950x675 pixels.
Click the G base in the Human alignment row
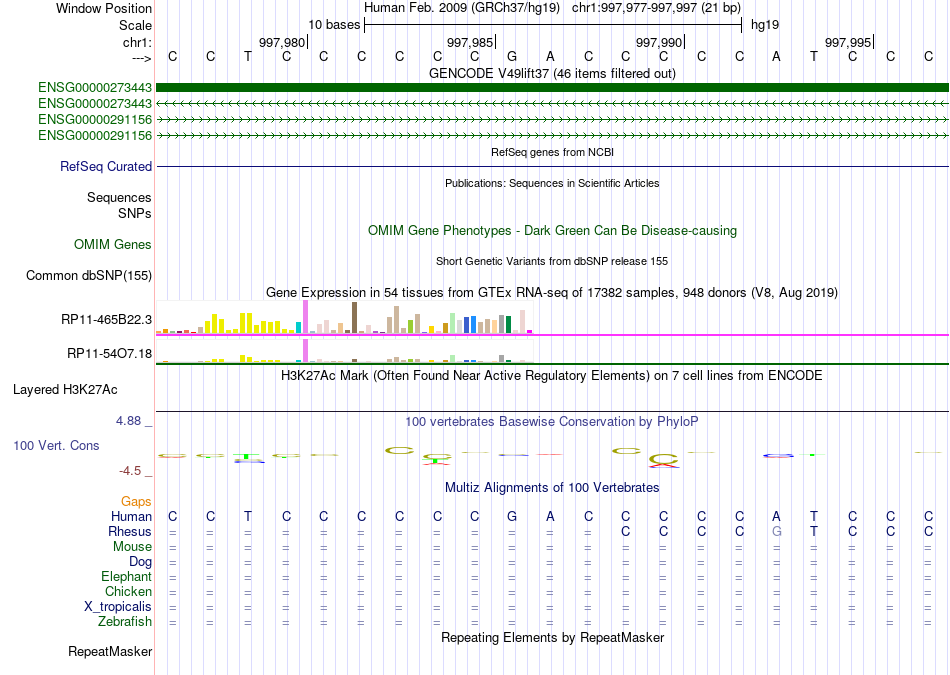512,516
